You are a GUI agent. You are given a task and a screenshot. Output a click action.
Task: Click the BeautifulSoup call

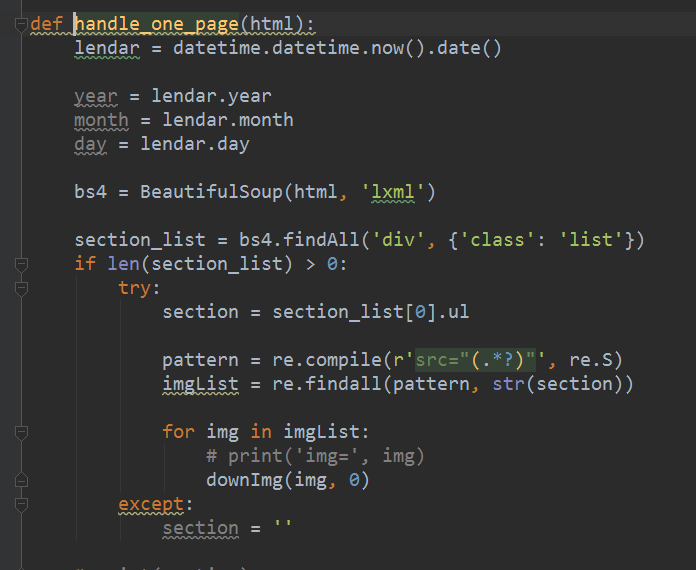[x=288, y=192]
